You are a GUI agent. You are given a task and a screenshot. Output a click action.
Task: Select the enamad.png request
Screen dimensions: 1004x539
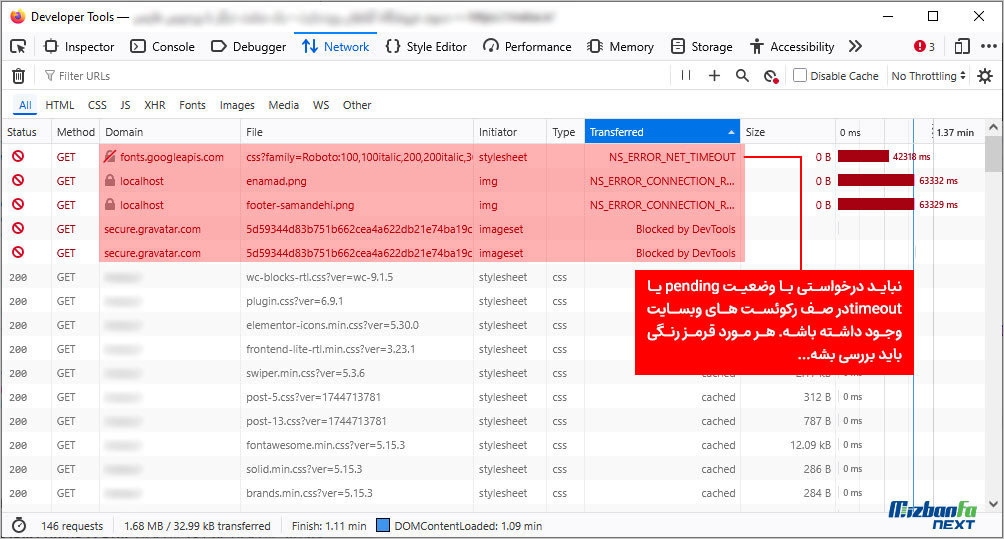tap(493, 181)
